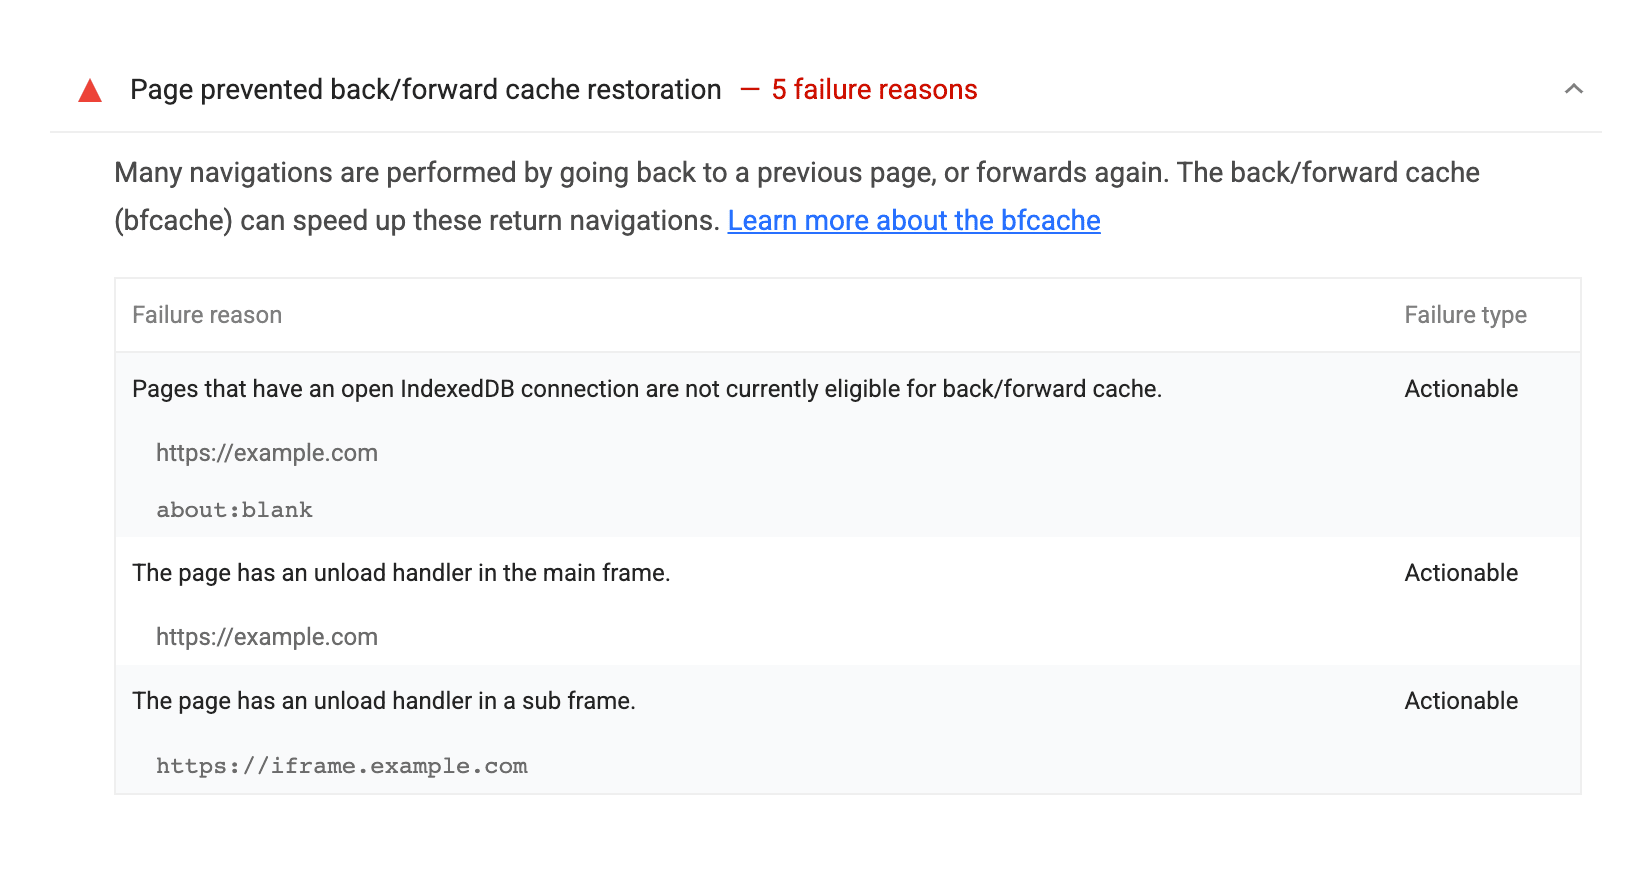Click https://example.com under the main frame unload handler
Screen dimensions: 1652x880
click(267, 637)
